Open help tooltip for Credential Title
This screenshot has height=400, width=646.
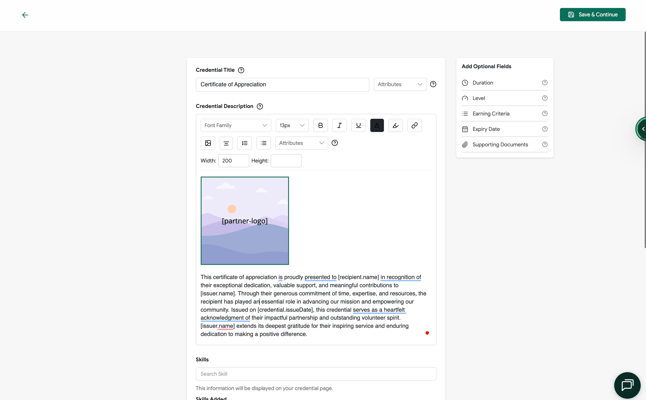(x=241, y=70)
